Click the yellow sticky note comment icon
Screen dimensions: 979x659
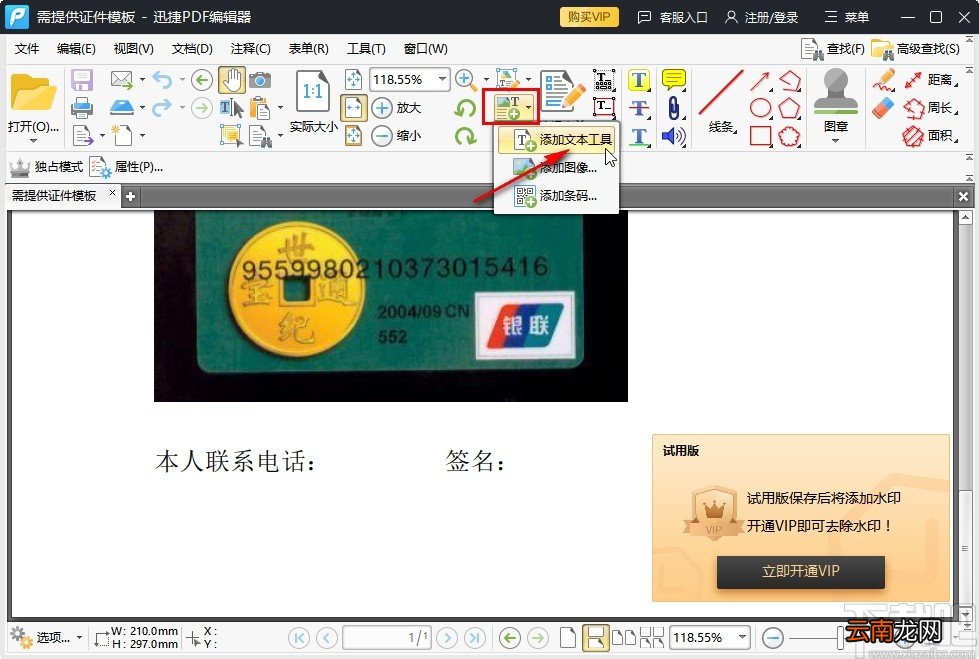pos(674,80)
